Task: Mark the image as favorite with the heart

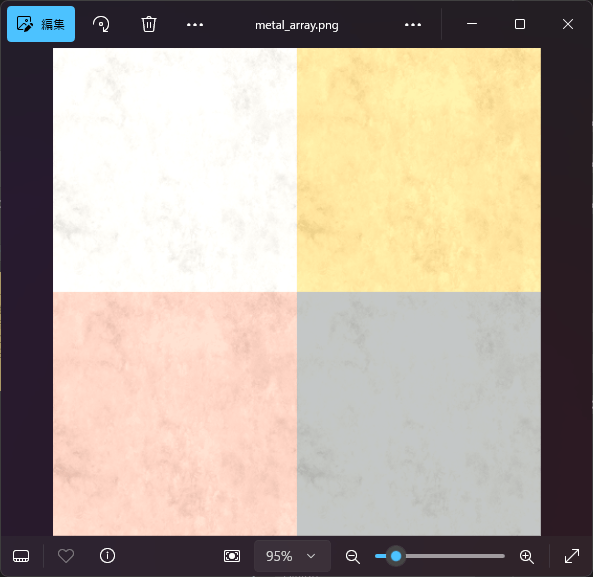Action: coord(66,556)
